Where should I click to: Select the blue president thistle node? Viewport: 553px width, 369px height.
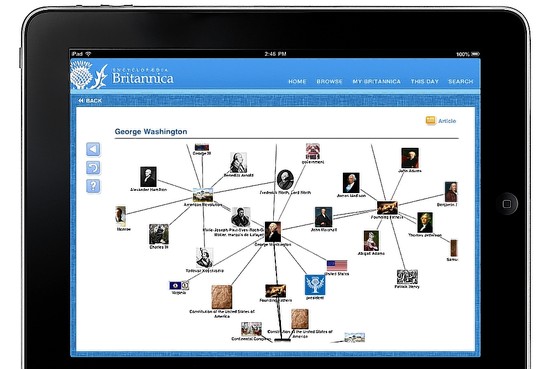coord(315,285)
